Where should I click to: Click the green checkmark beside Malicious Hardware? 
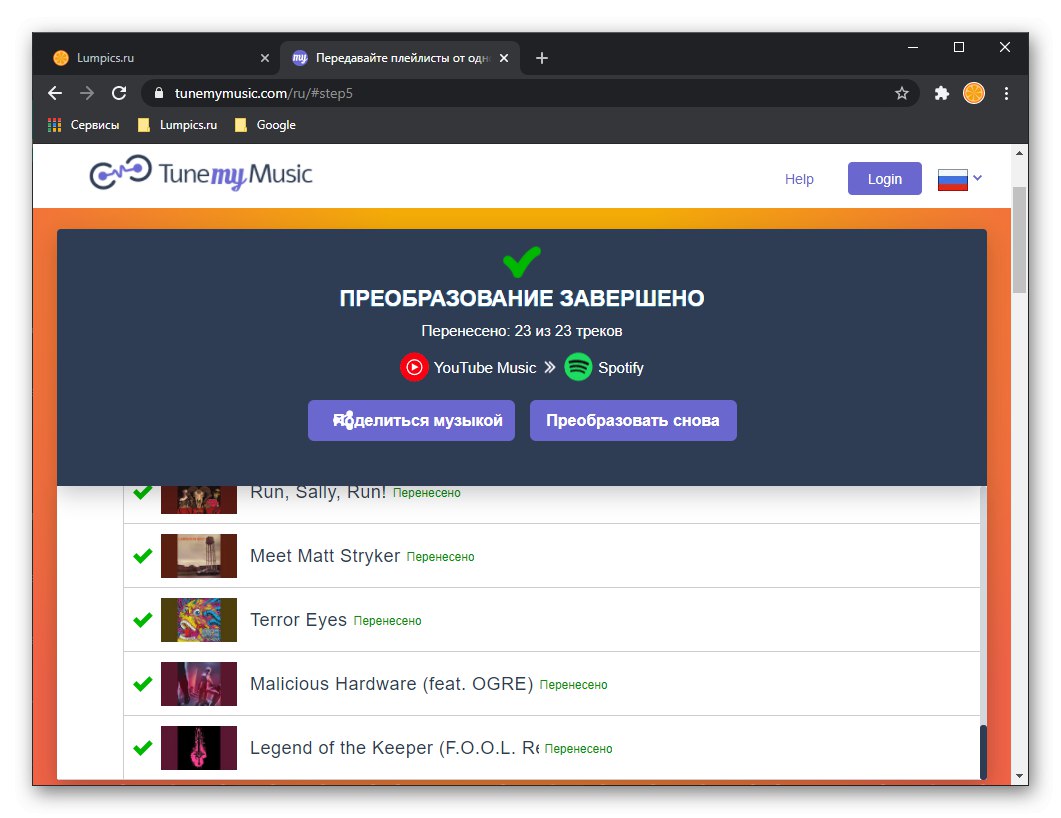[143, 684]
